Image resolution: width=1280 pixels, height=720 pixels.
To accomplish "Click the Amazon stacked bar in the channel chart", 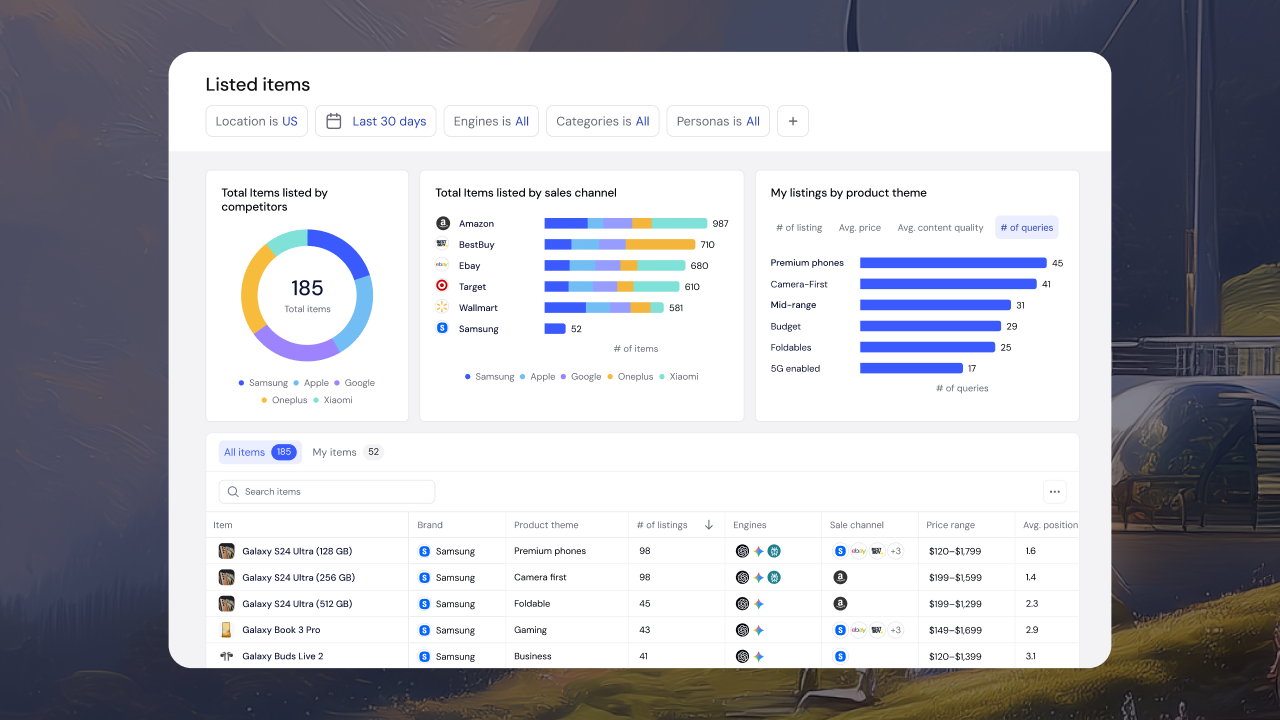I will click(x=626, y=224).
